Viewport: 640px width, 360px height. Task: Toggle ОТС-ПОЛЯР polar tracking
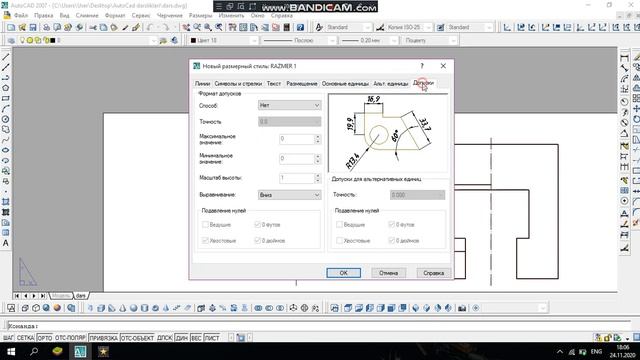click(70, 338)
